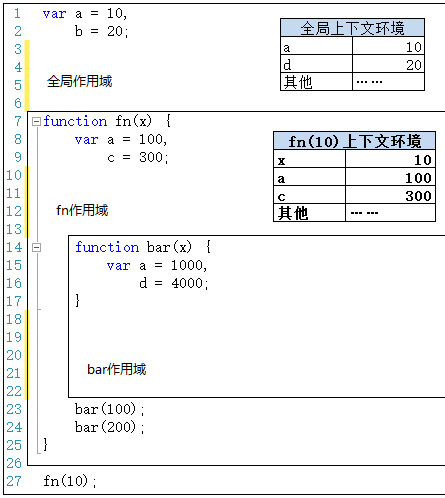Image resolution: width=445 pixels, height=498 pixels.
Task: Select line number 14 in gutter
Action: click(x=14, y=247)
